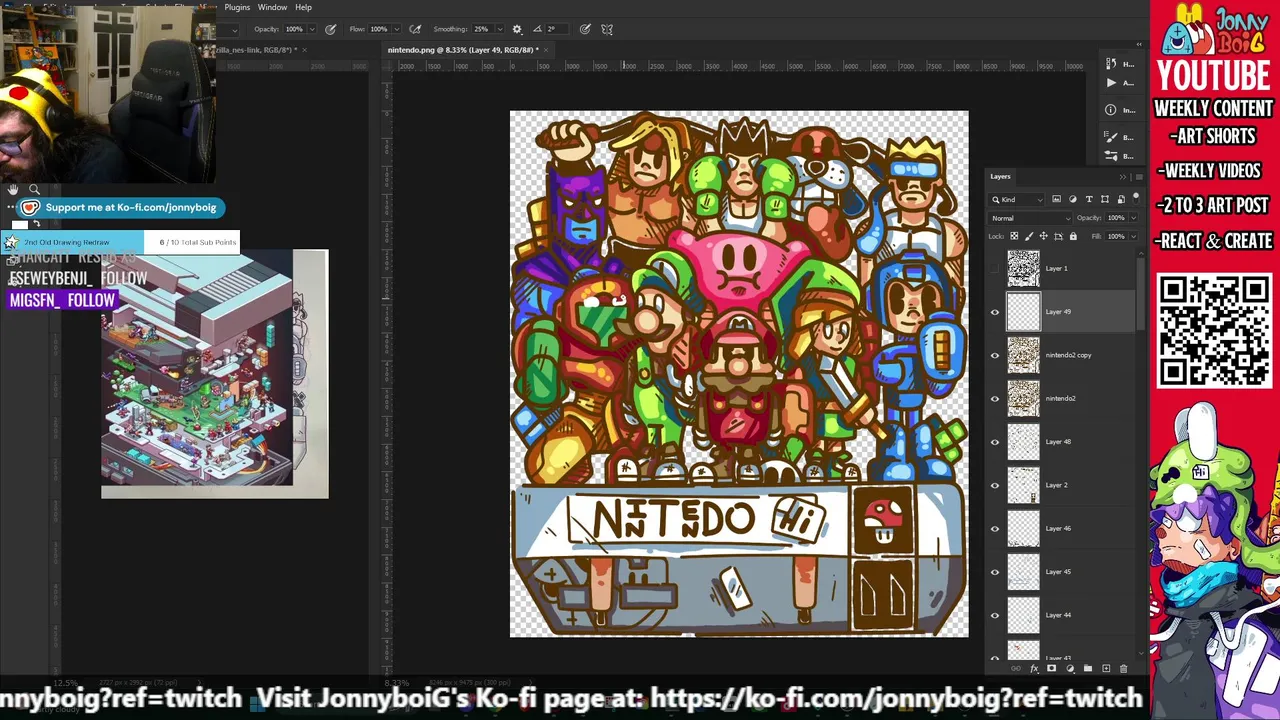This screenshot has width=1280, height=720.
Task: Toggle the type layer filter icon
Action: tap(1089, 199)
